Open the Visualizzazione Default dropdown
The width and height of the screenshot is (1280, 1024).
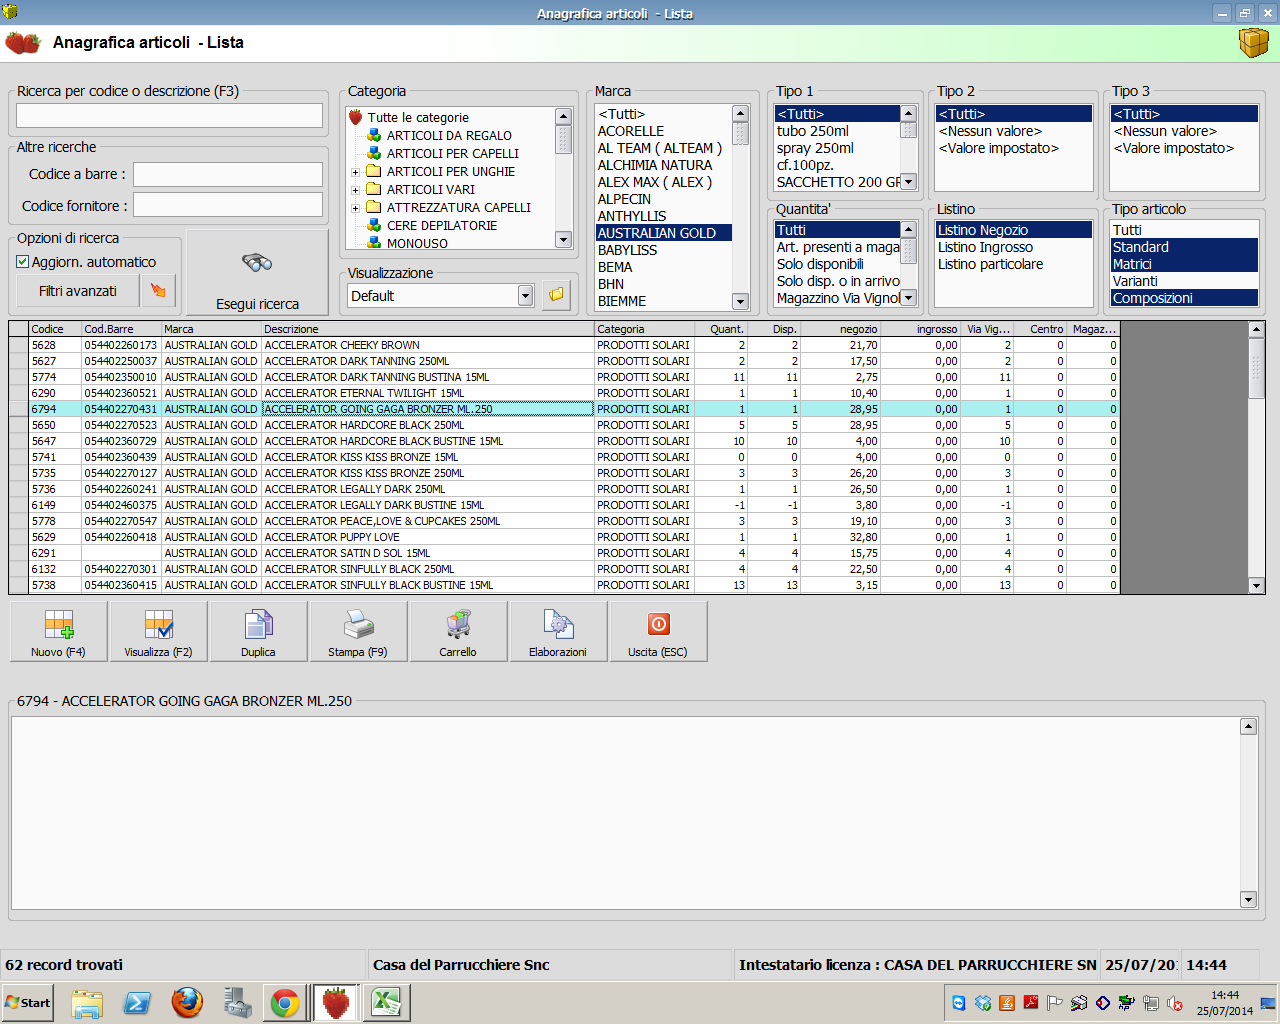coord(526,295)
